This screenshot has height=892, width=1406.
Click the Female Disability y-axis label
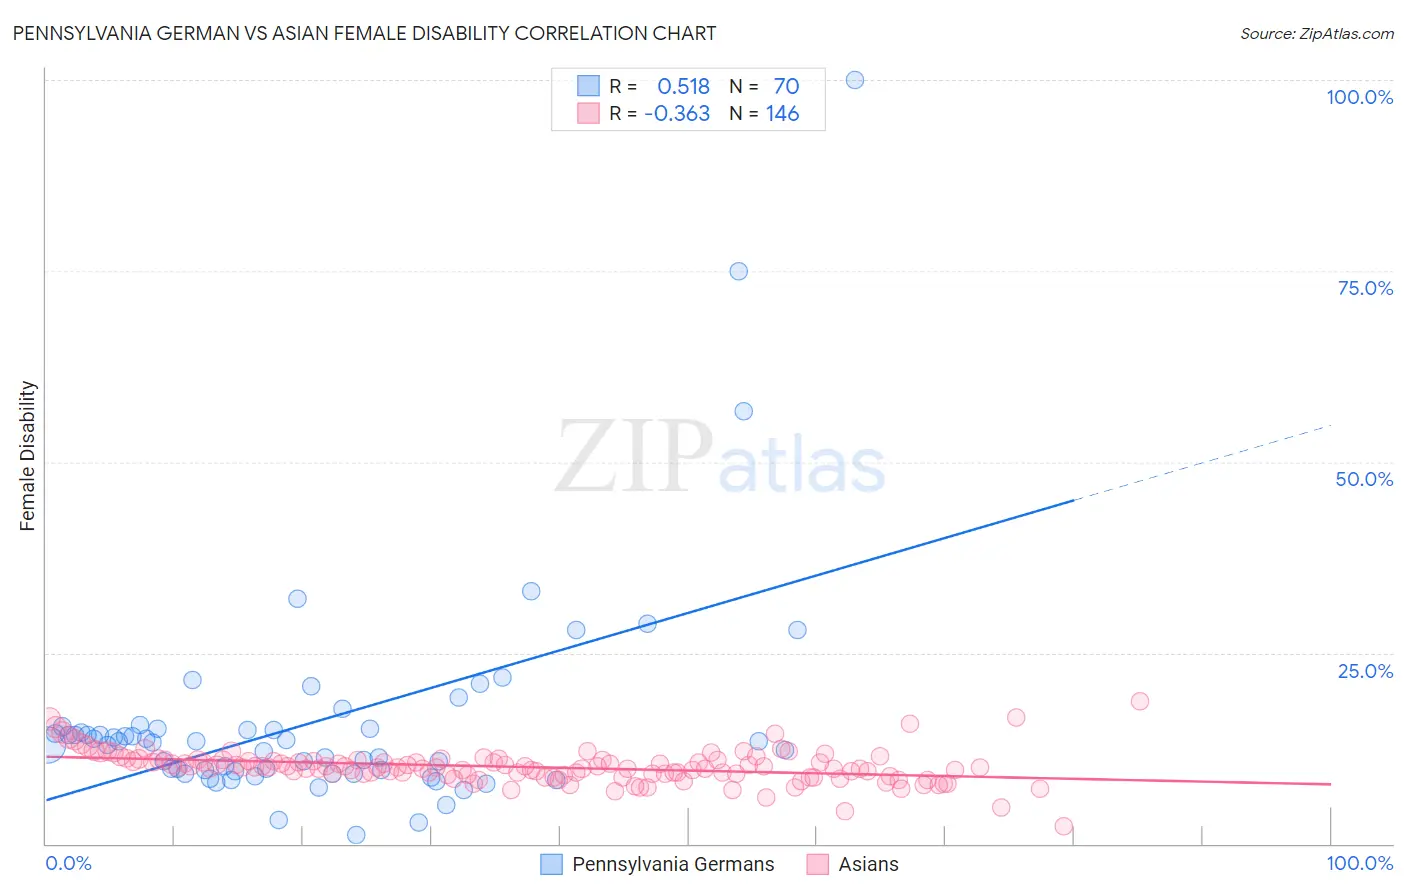(27, 456)
